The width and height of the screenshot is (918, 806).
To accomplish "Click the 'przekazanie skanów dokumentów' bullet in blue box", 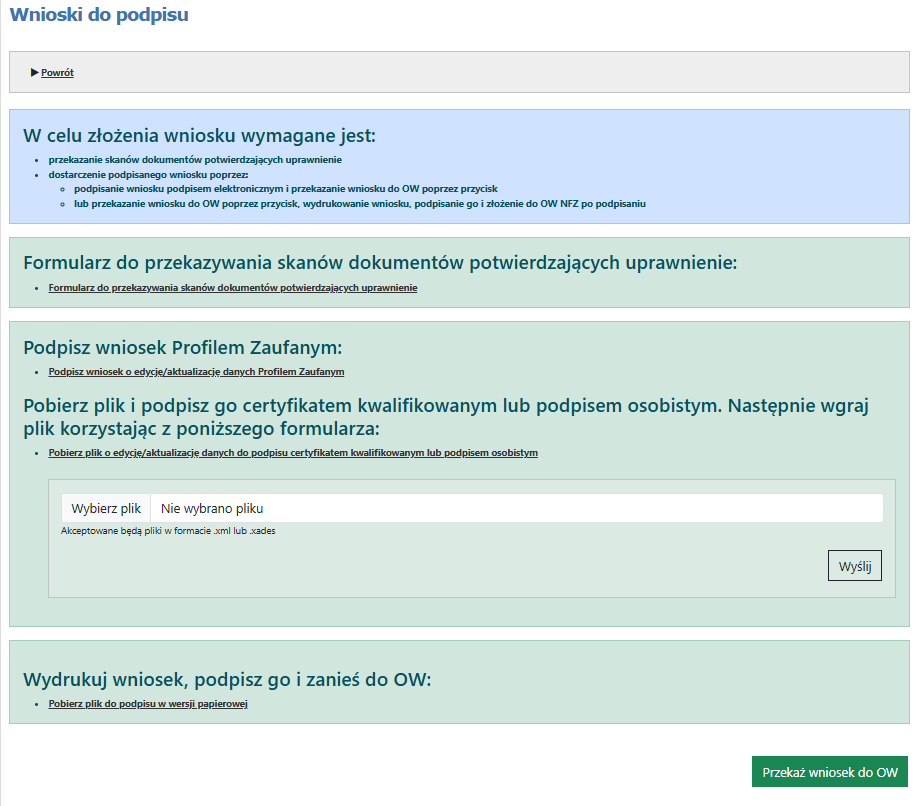I will 195,160.
